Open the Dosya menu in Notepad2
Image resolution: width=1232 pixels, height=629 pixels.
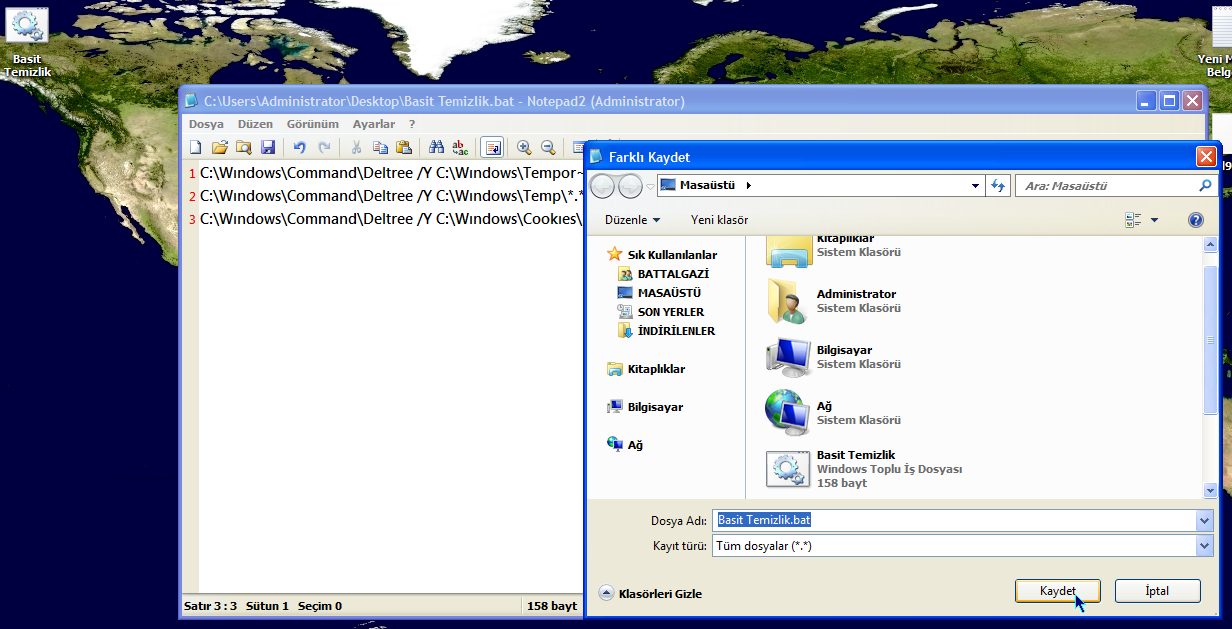click(x=206, y=124)
